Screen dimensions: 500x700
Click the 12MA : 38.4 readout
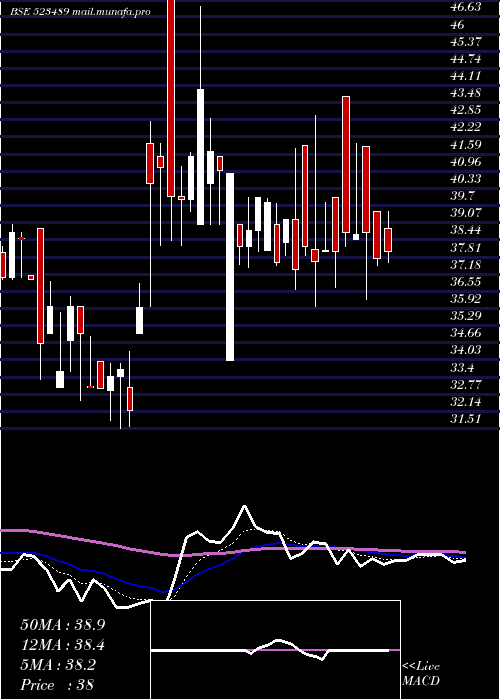[x=63, y=645]
